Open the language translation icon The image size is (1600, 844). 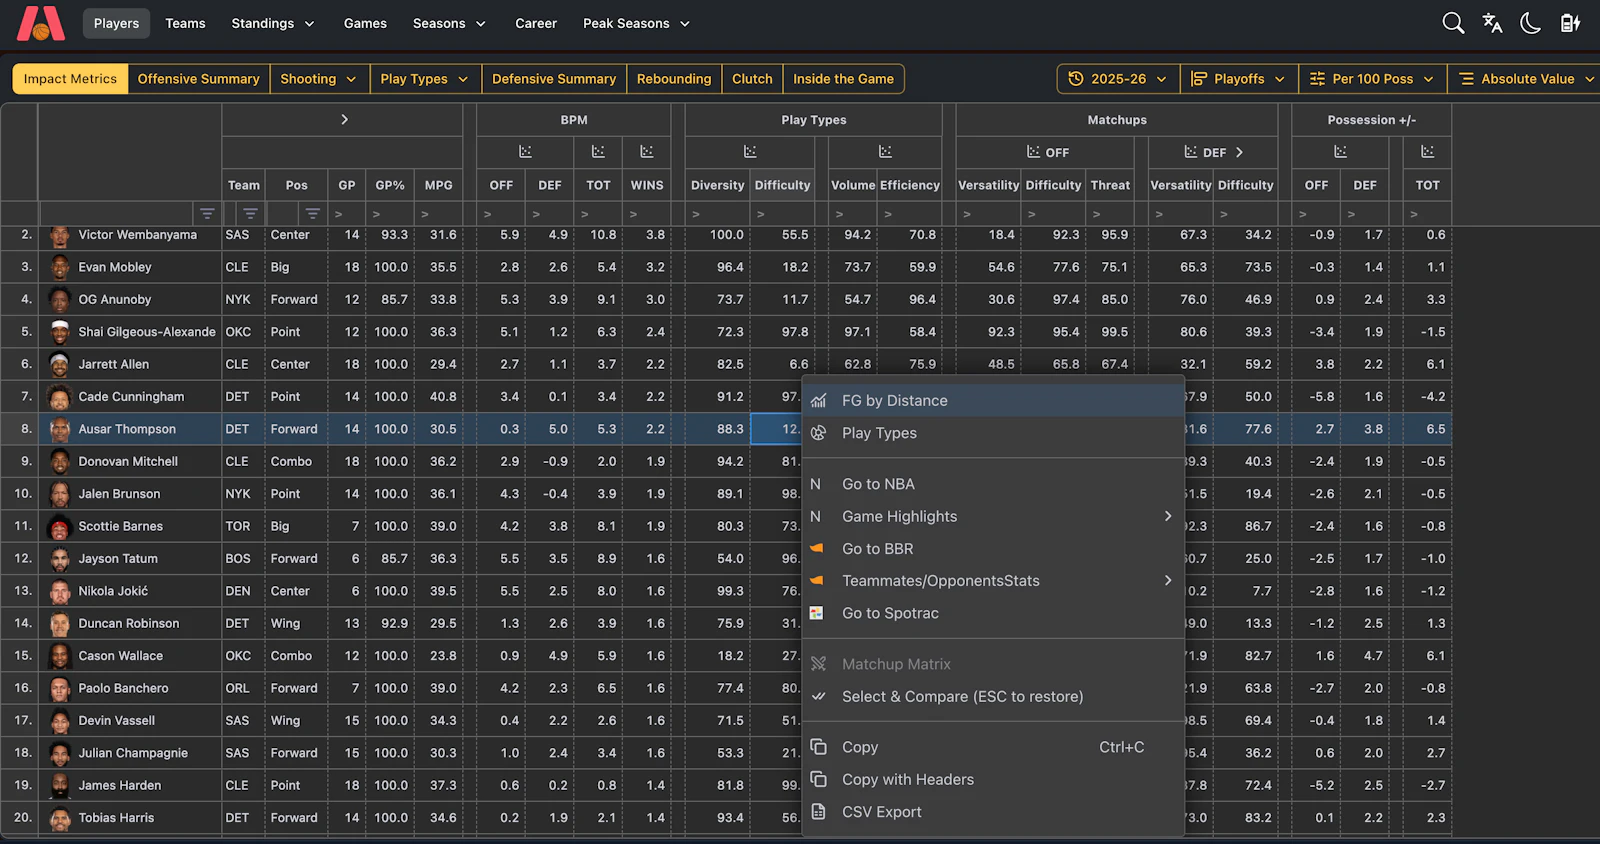(x=1492, y=23)
